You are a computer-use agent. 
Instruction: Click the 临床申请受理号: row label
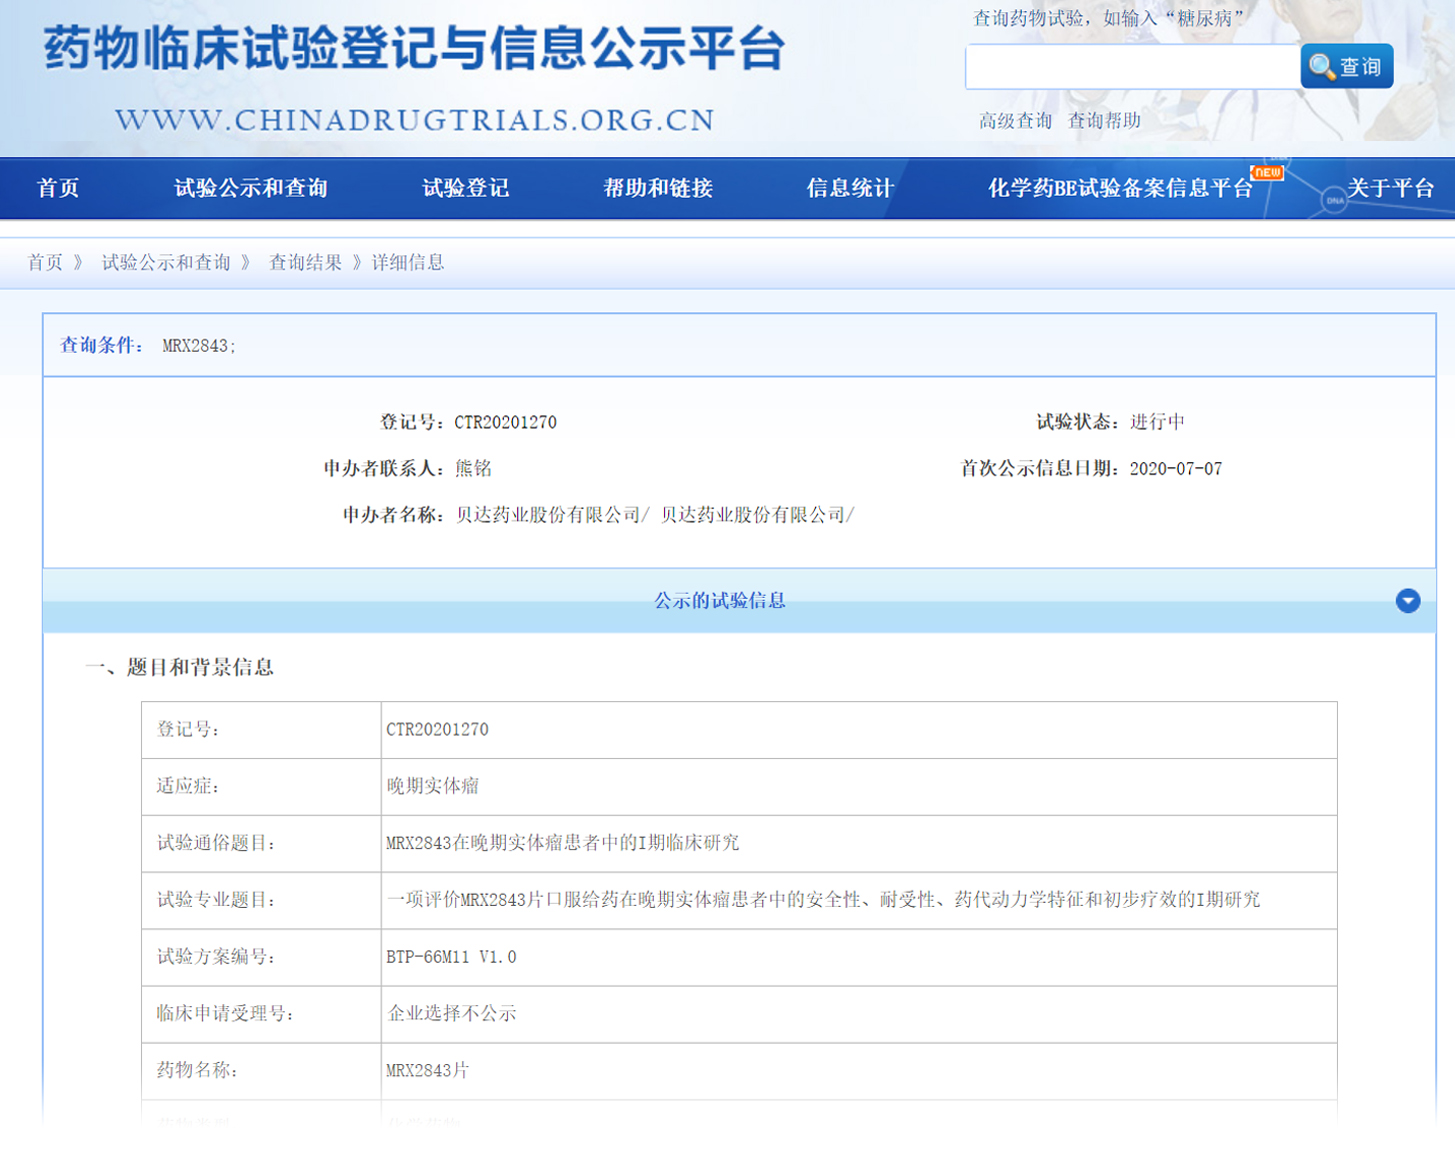coord(224,1013)
